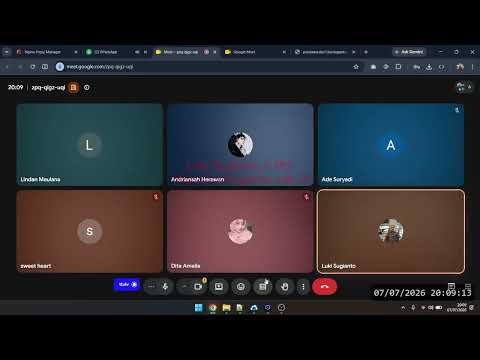
Task: Click the meet.google.com address bar
Action: click(207, 67)
